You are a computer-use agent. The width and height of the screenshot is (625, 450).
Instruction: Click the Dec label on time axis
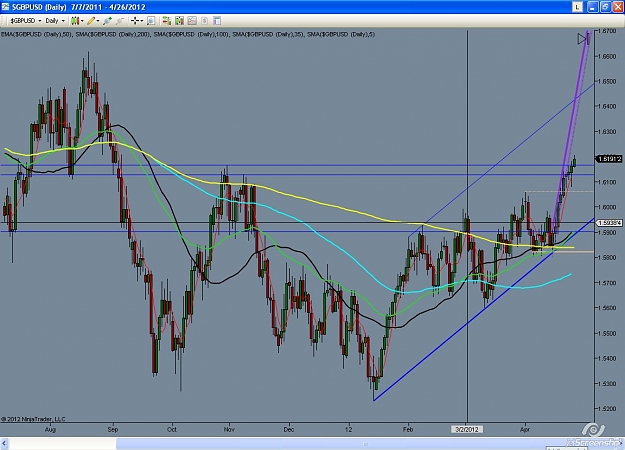point(289,429)
